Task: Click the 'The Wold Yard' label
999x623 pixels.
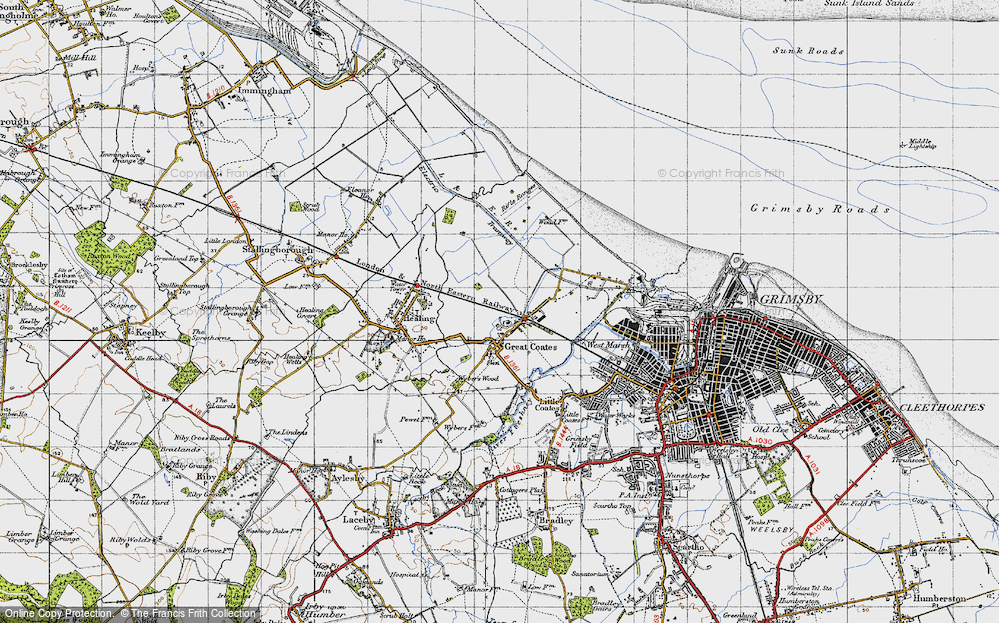Action: [148, 499]
